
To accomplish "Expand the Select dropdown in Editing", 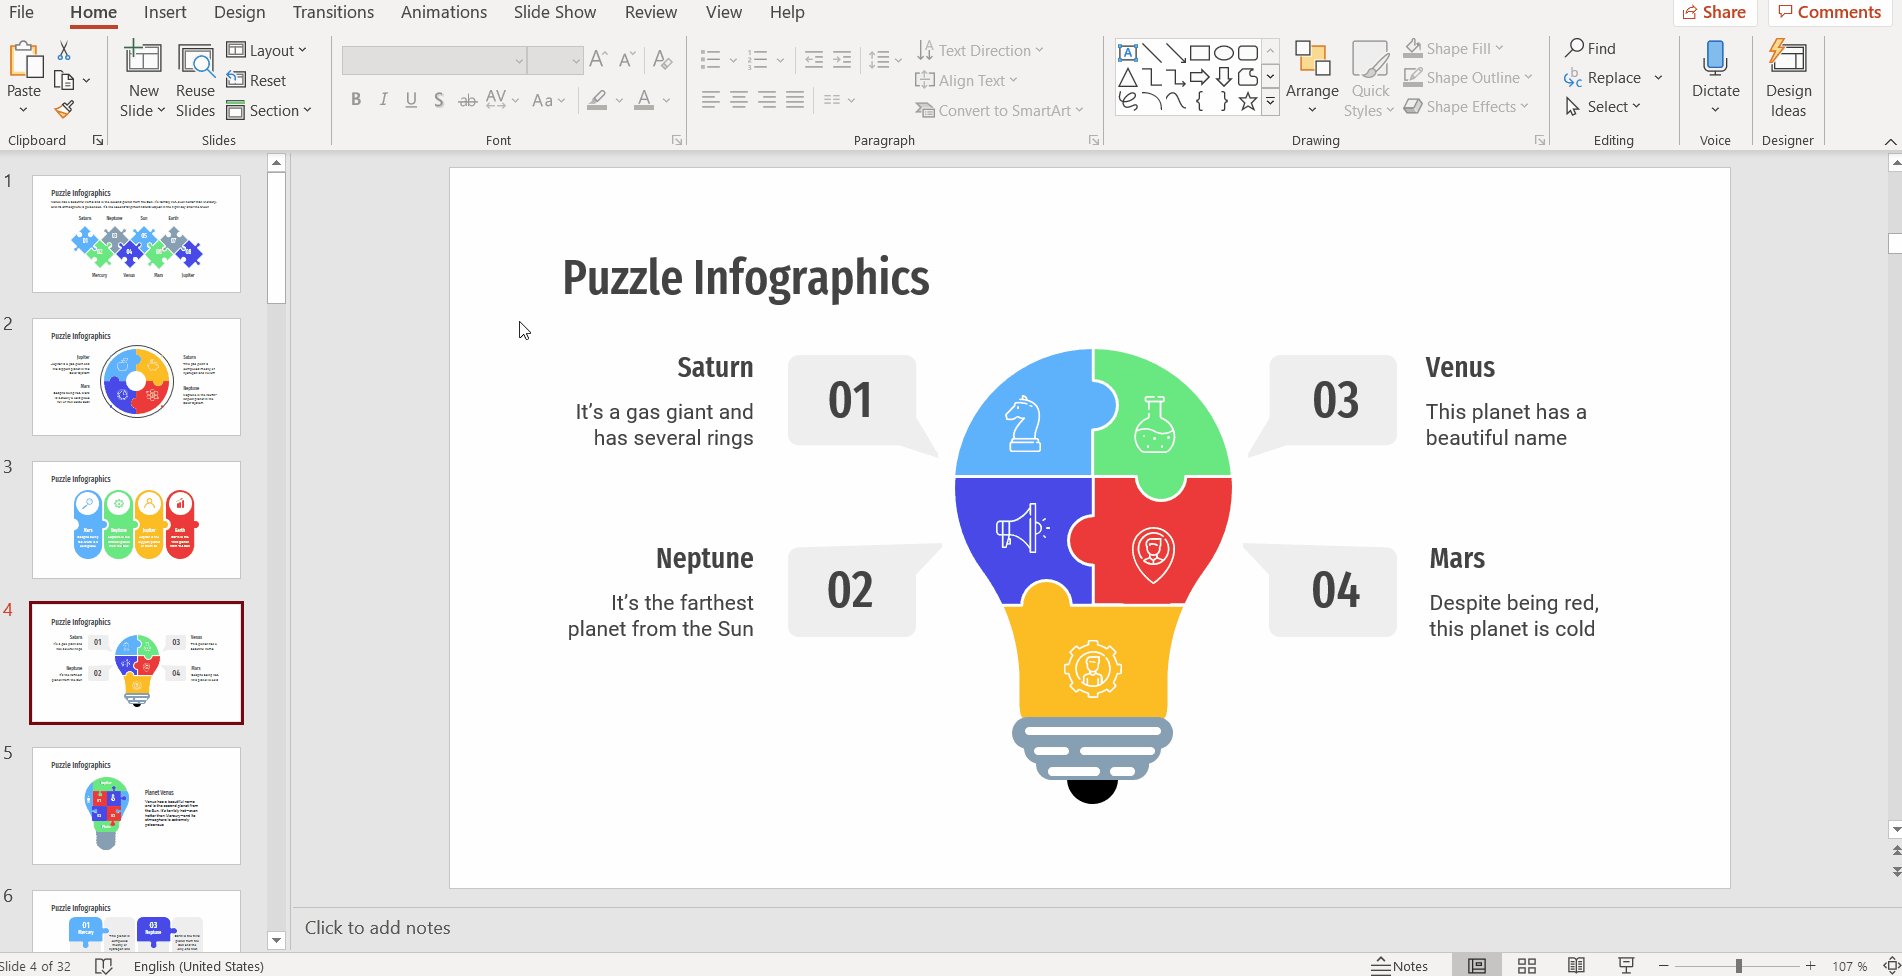I will [1604, 107].
